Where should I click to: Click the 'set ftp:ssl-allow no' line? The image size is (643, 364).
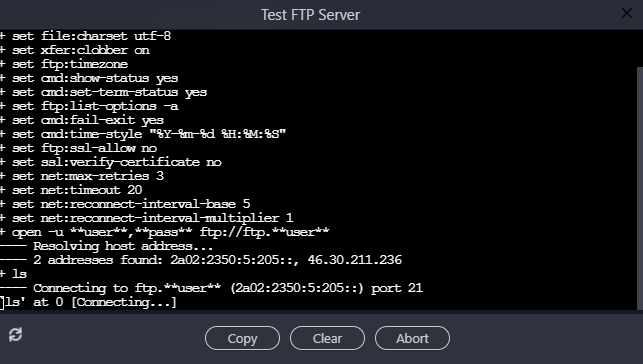pos(78,148)
